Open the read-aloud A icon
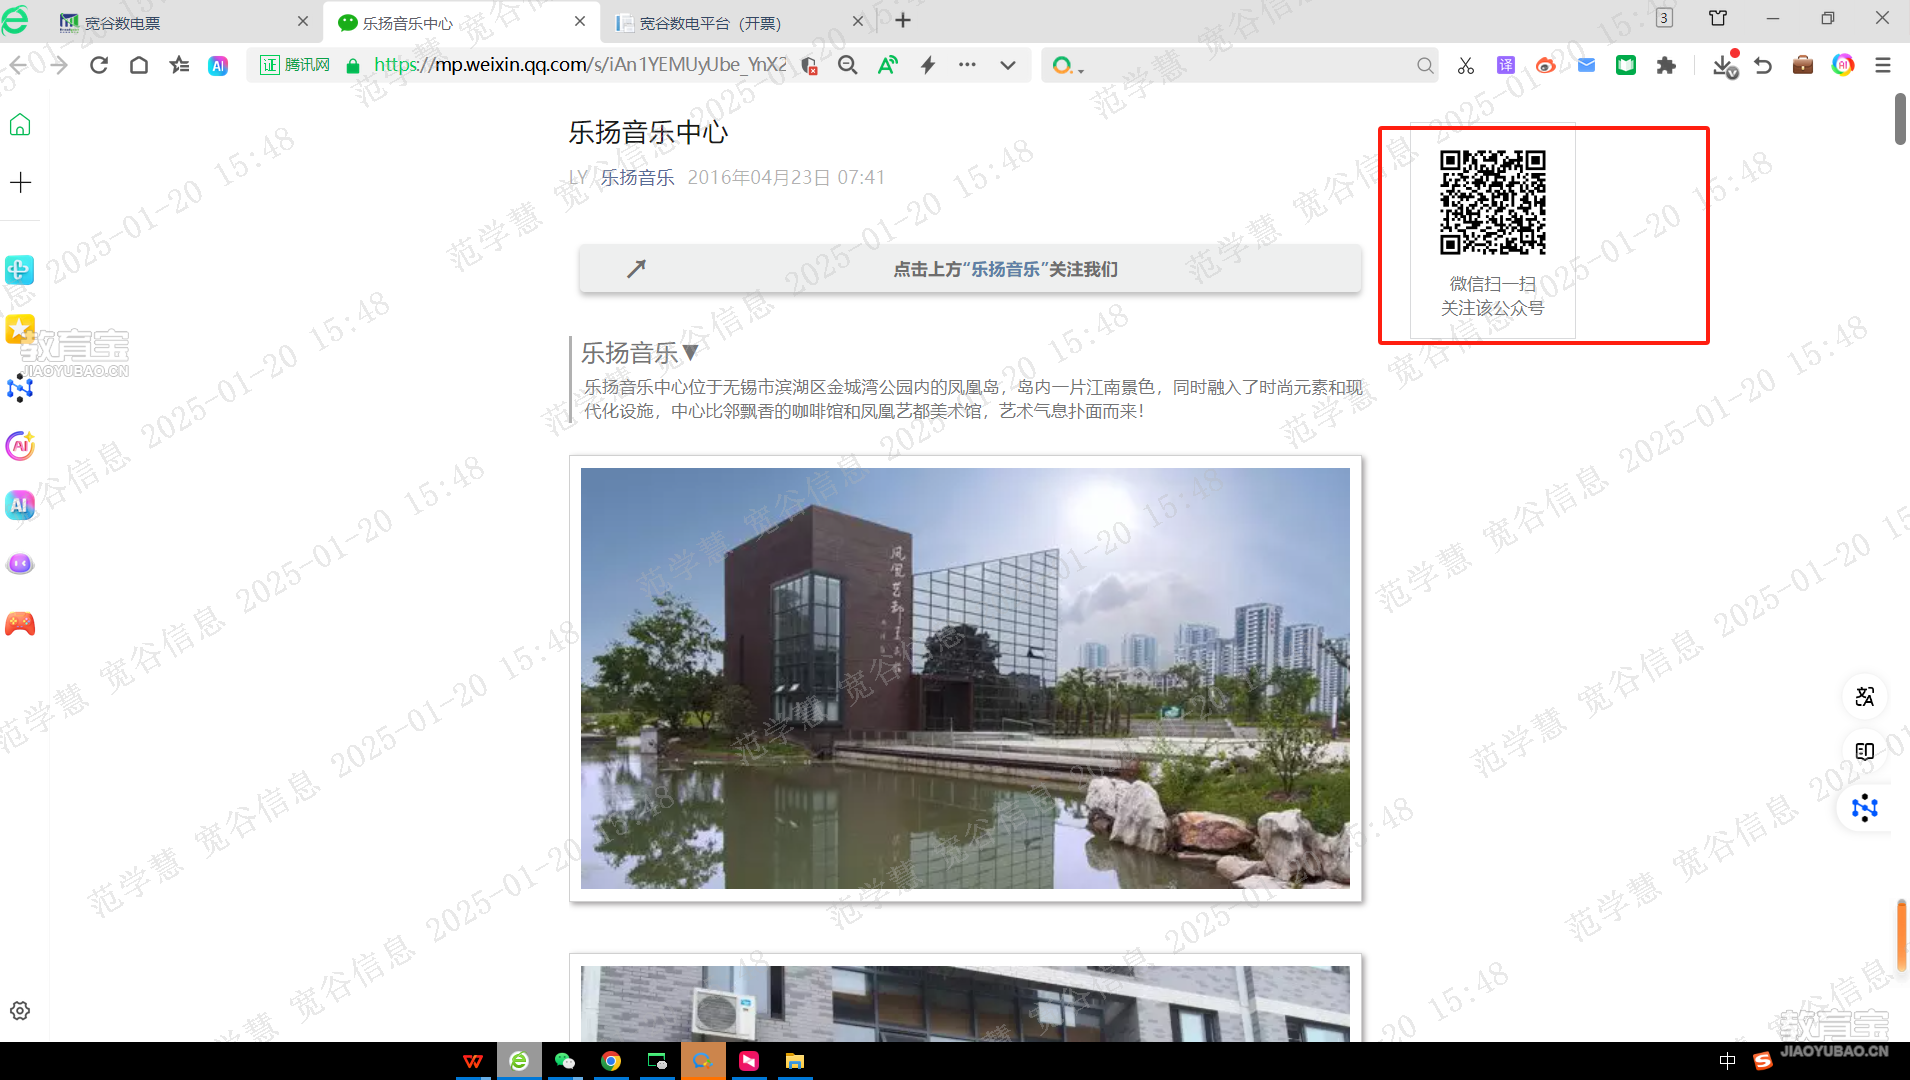This screenshot has height=1080, width=1910. (887, 65)
